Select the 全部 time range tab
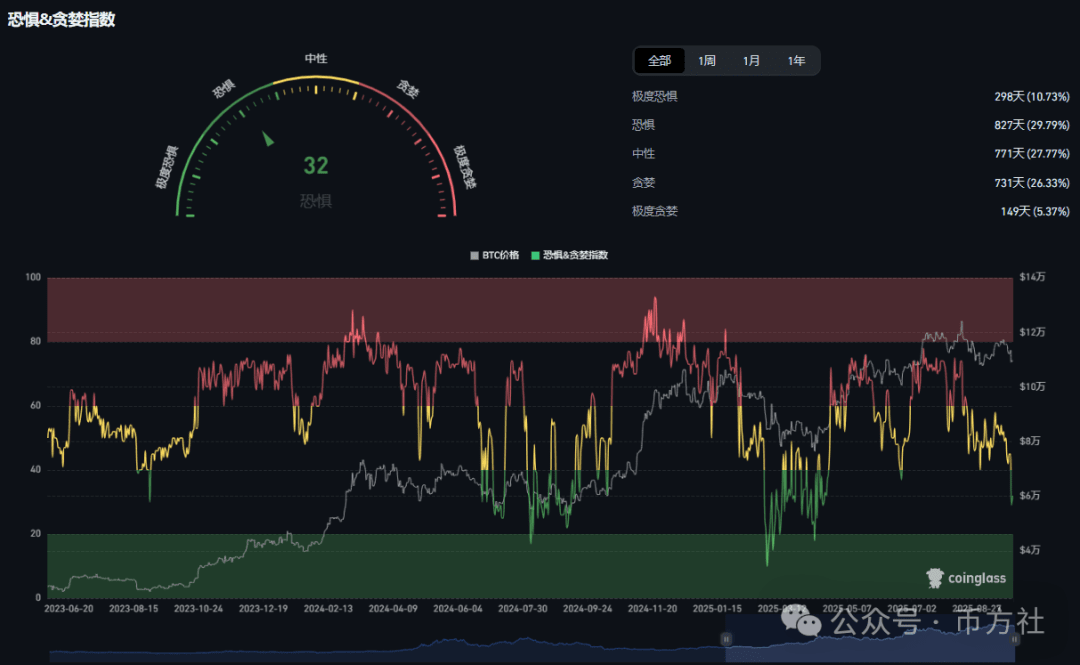1080x665 pixels. (x=659, y=61)
